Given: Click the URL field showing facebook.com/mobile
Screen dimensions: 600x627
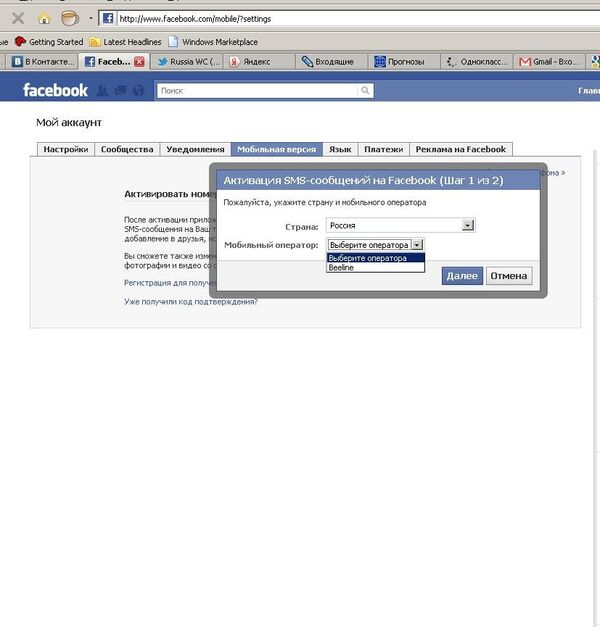Looking at the screenshot, I should (358, 18).
